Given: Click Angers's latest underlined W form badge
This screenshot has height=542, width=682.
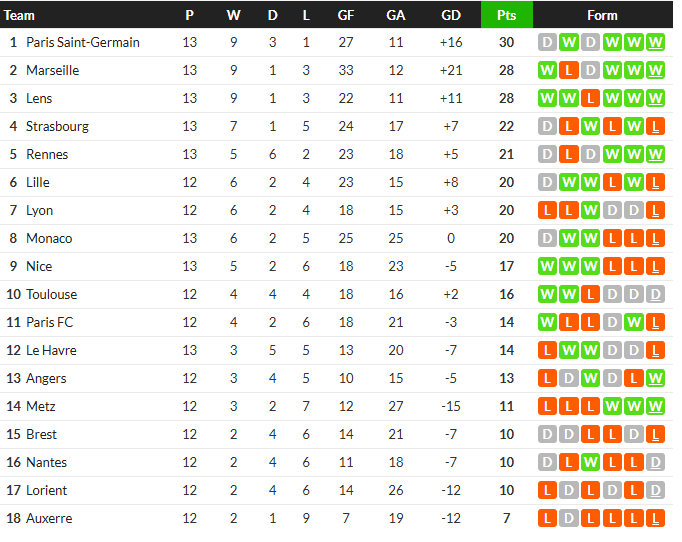Looking at the screenshot, I should 656,378.
